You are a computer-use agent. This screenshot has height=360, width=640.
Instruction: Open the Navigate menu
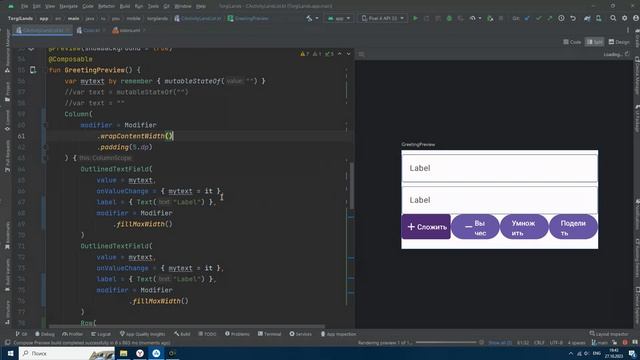tap(69, 6)
